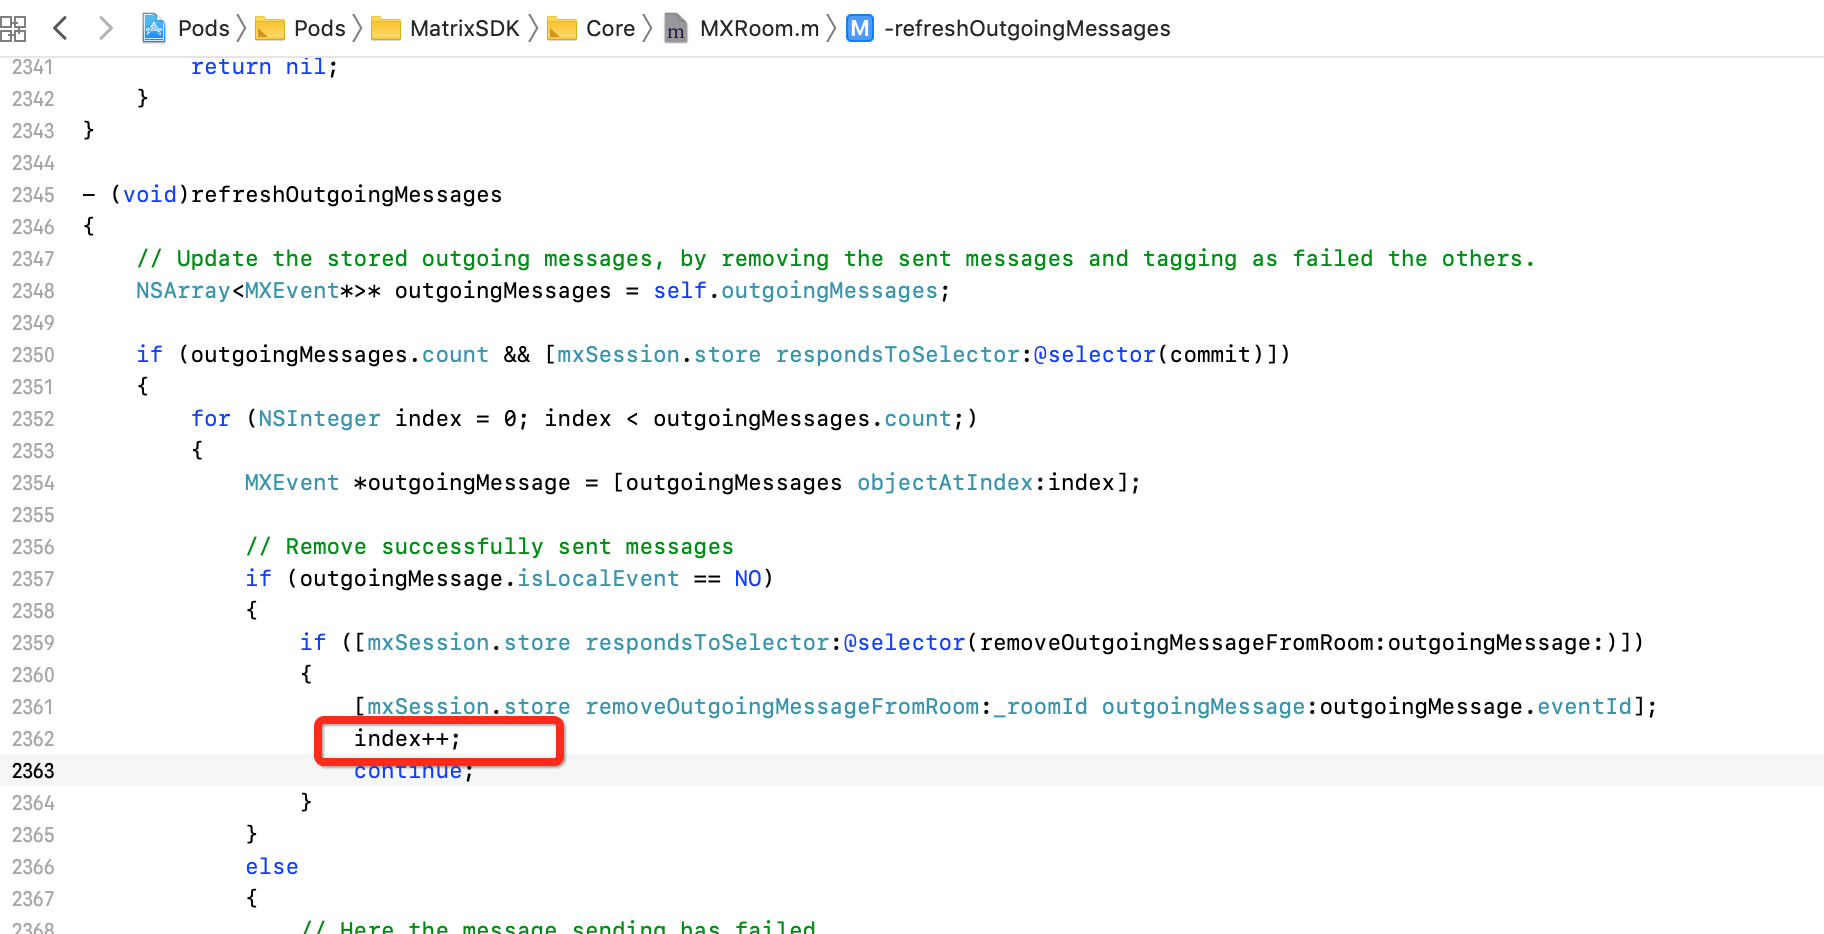Click the 'continue;' statement
The height and width of the screenshot is (934, 1824).
[414, 771]
